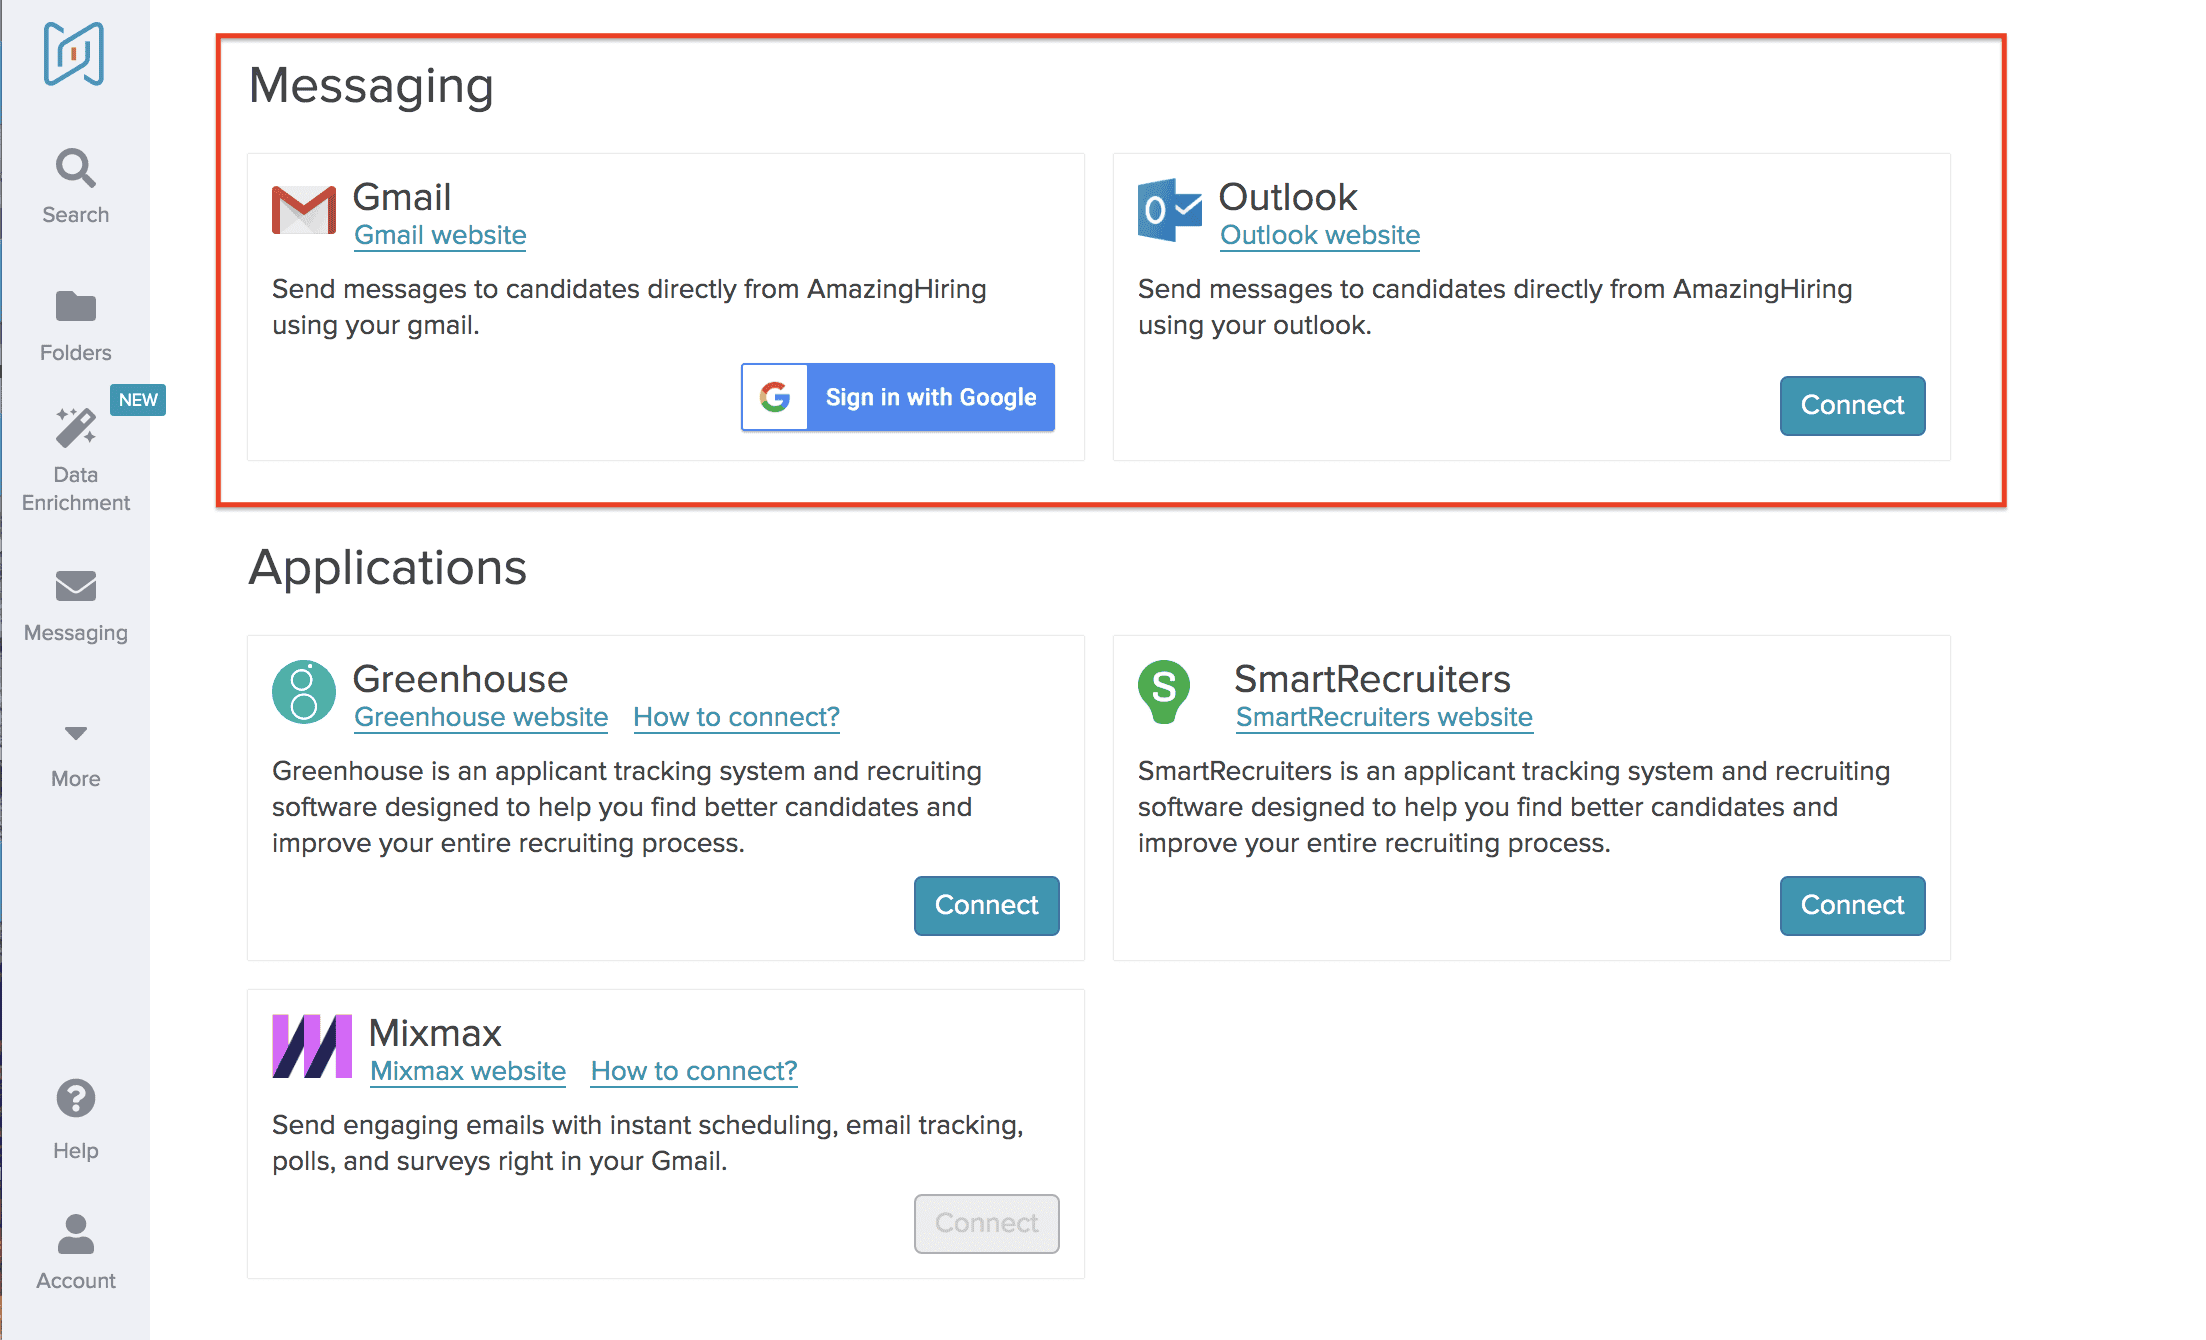The width and height of the screenshot is (2206, 1340).
Task: Click the Mixmax logo icon
Action: (x=312, y=1046)
